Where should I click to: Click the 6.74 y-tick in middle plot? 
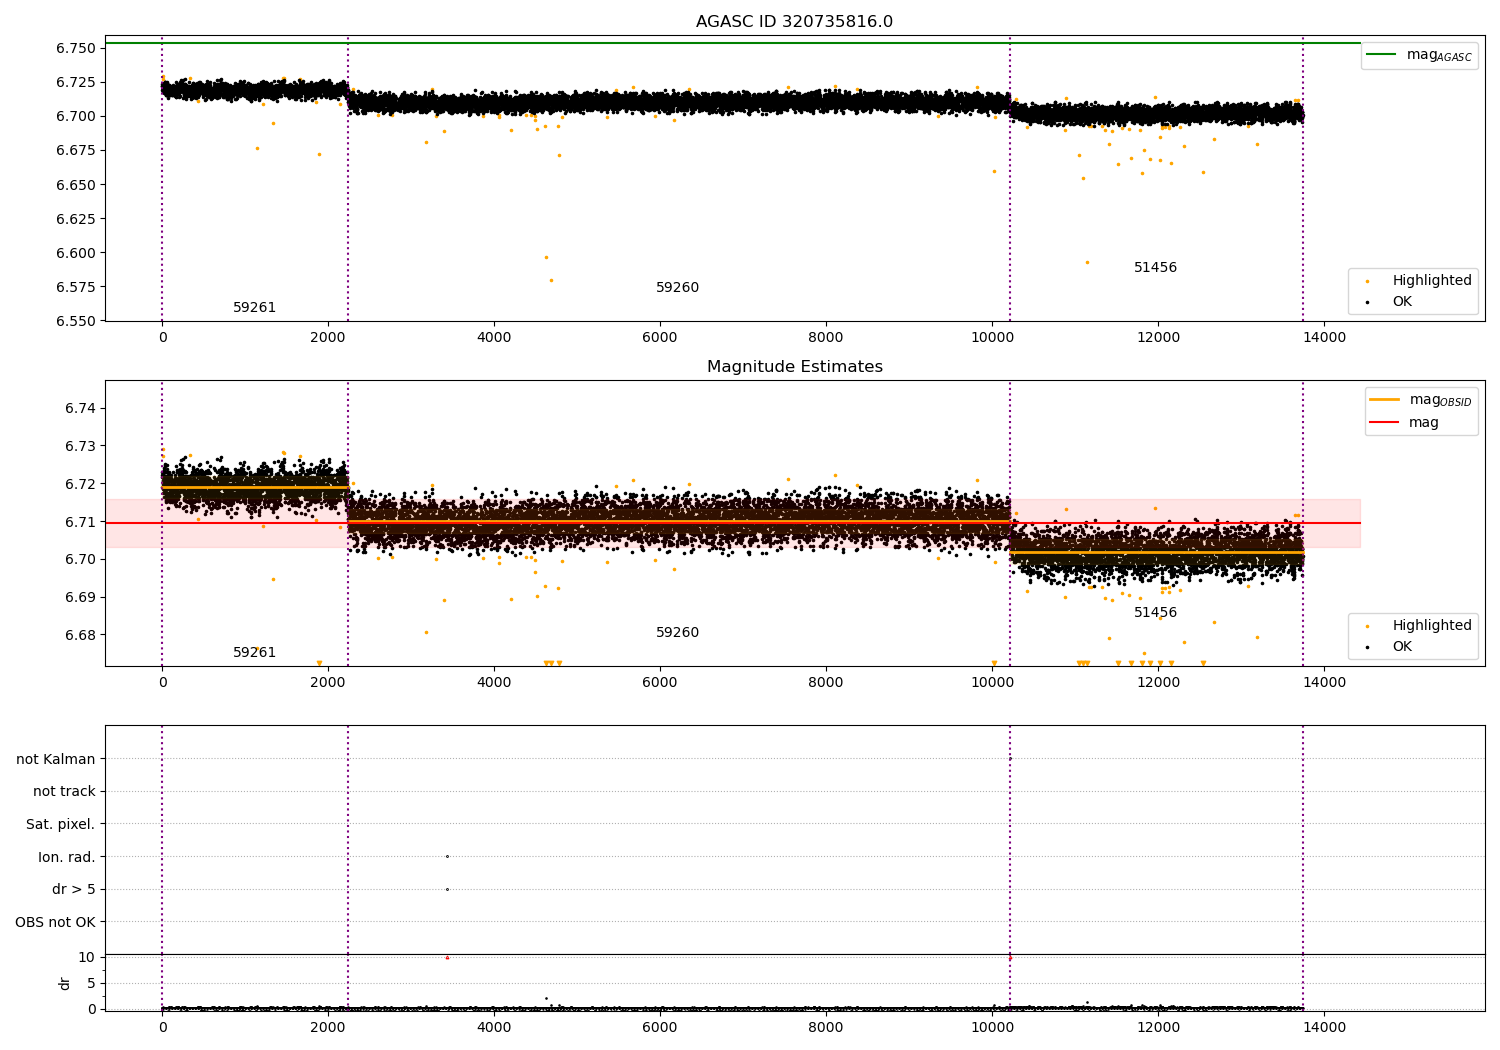pyautogui.click(x=80, y=408)
